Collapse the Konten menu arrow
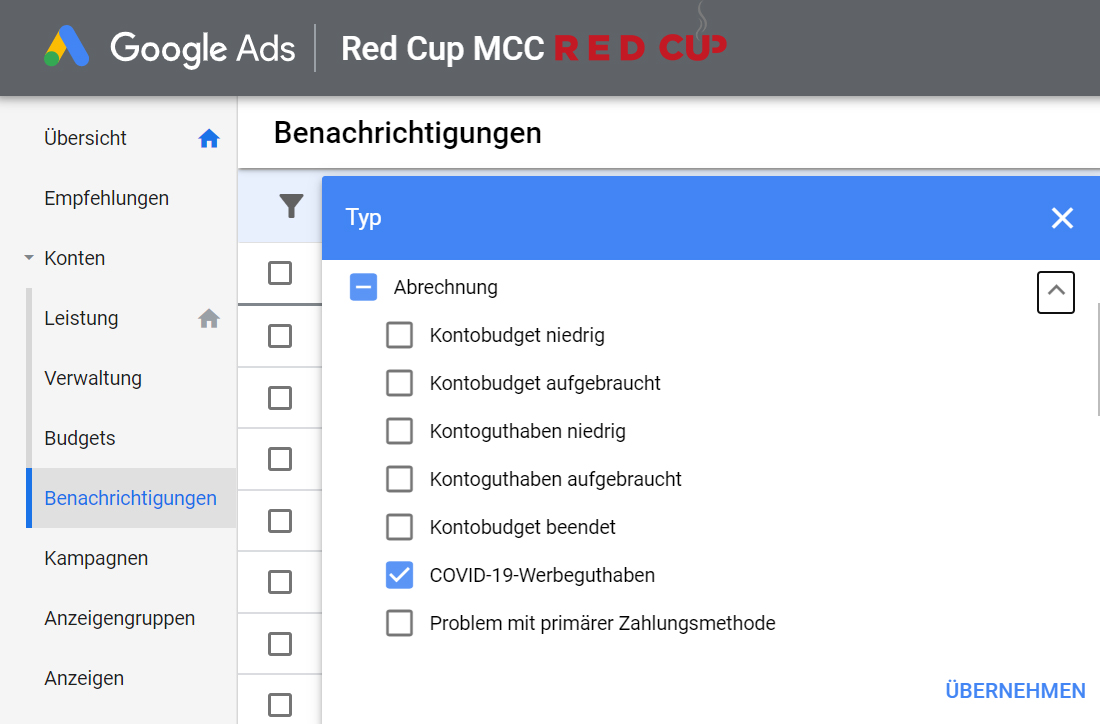1100x724 pixels. coord(29,259)
